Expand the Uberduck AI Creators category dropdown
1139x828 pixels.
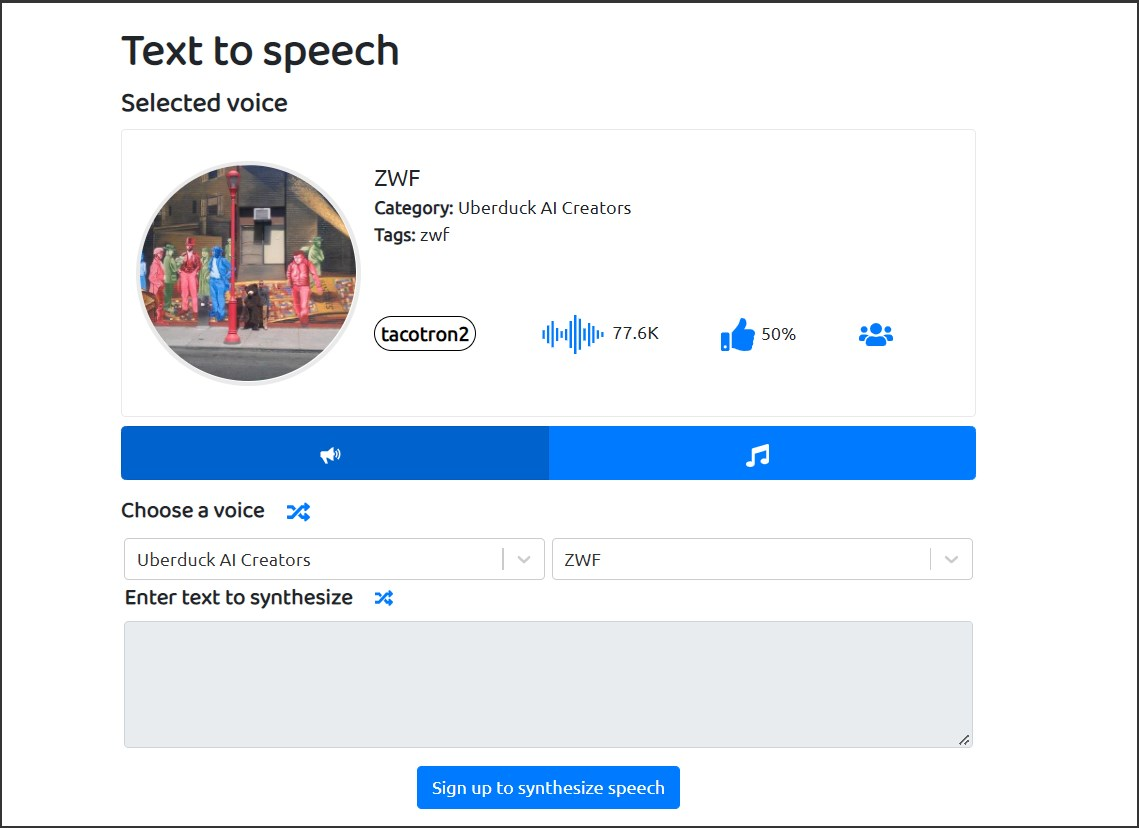coord(524,560)
